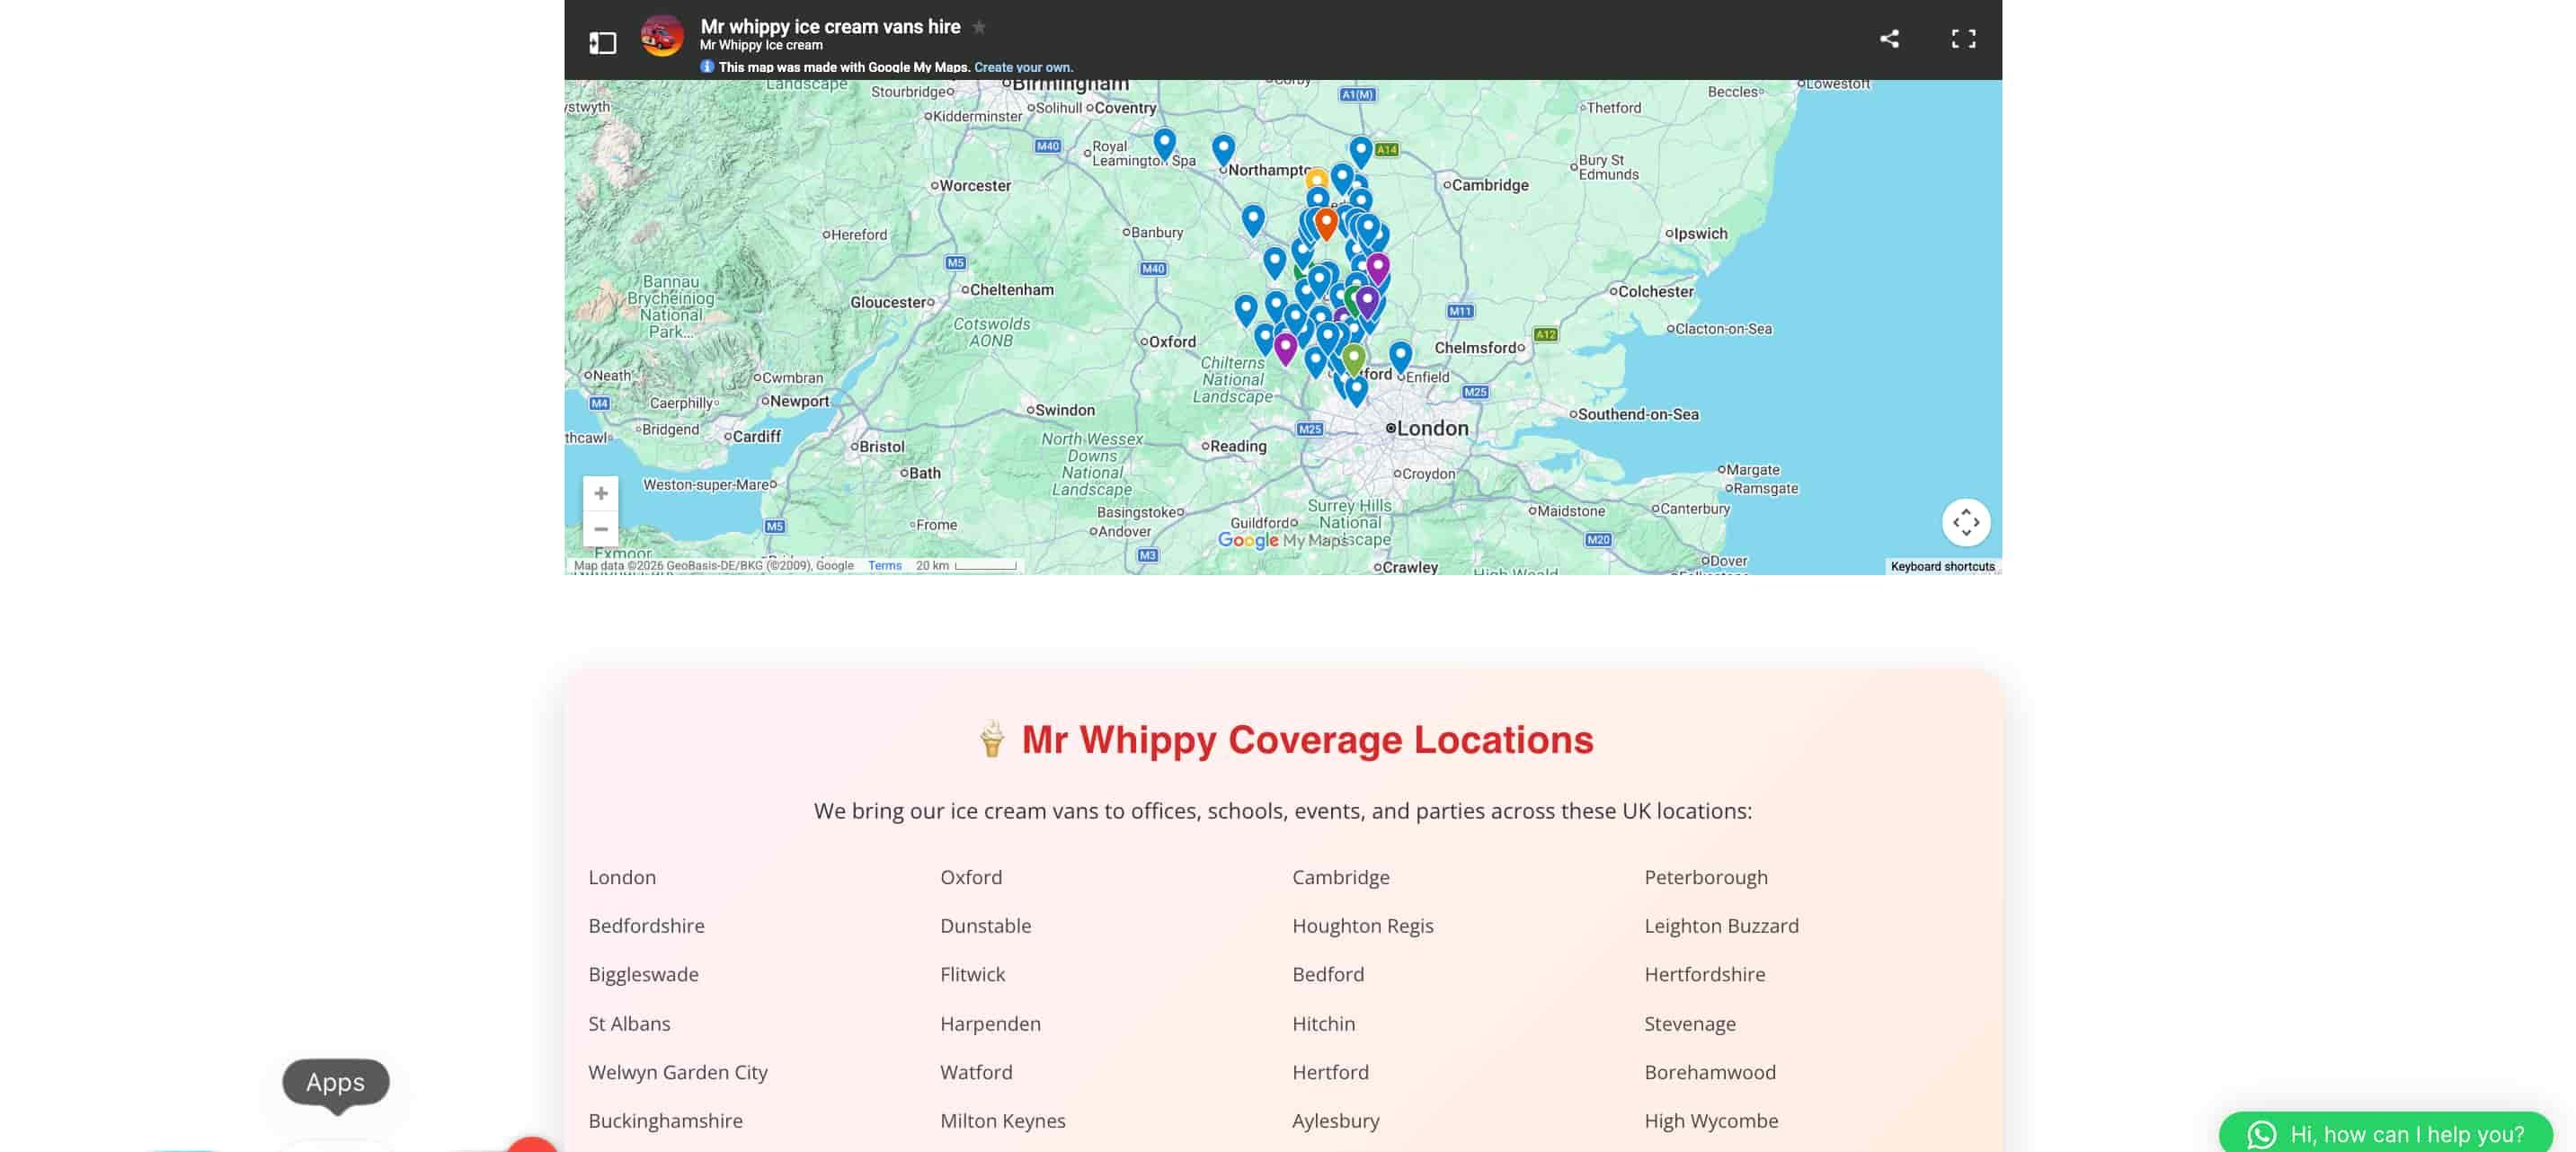Select the light green pin above Watford
Image resolution: width=2576 pixels, height=1152 pixels.
(x=1353, y=358)
